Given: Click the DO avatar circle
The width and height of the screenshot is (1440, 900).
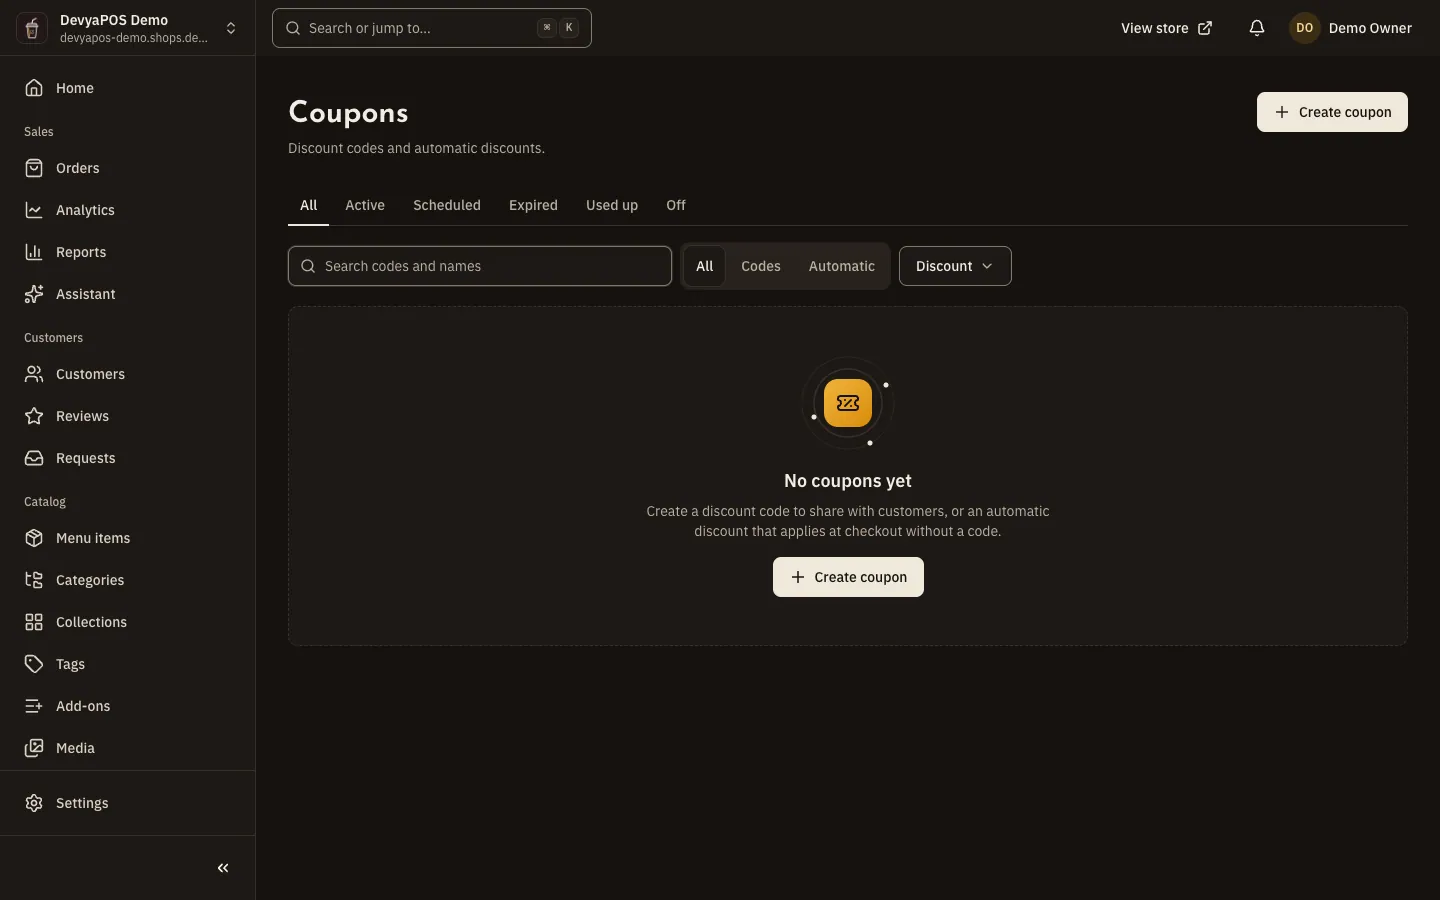Looking at the screenshot, I should [1304, 28].
